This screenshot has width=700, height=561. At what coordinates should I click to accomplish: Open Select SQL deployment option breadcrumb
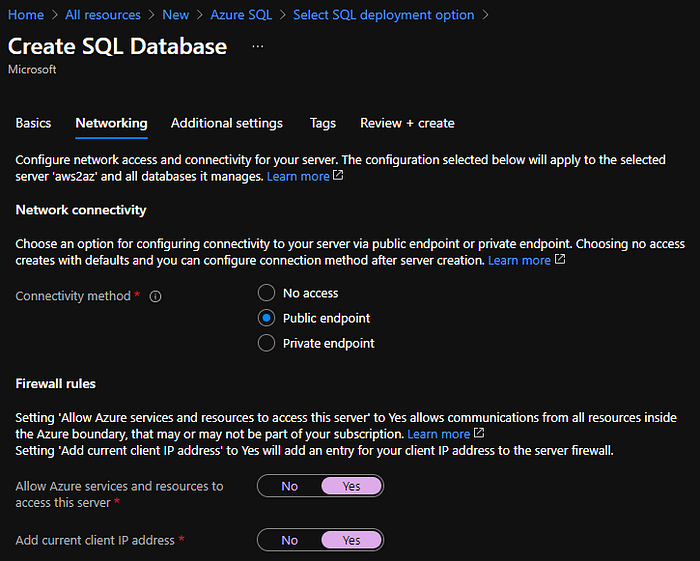tap(384, 15)
